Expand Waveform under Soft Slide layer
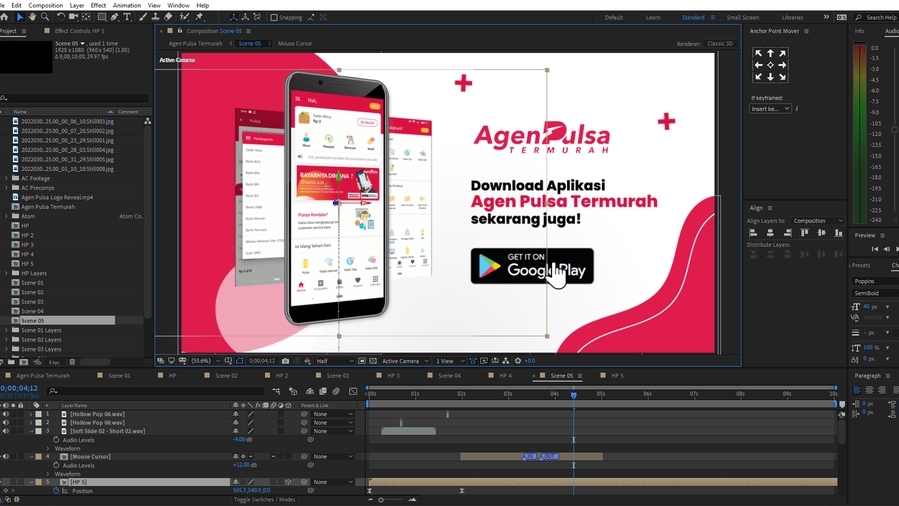The width and height of the screenshot is (899, 506). tap(48, 448)
